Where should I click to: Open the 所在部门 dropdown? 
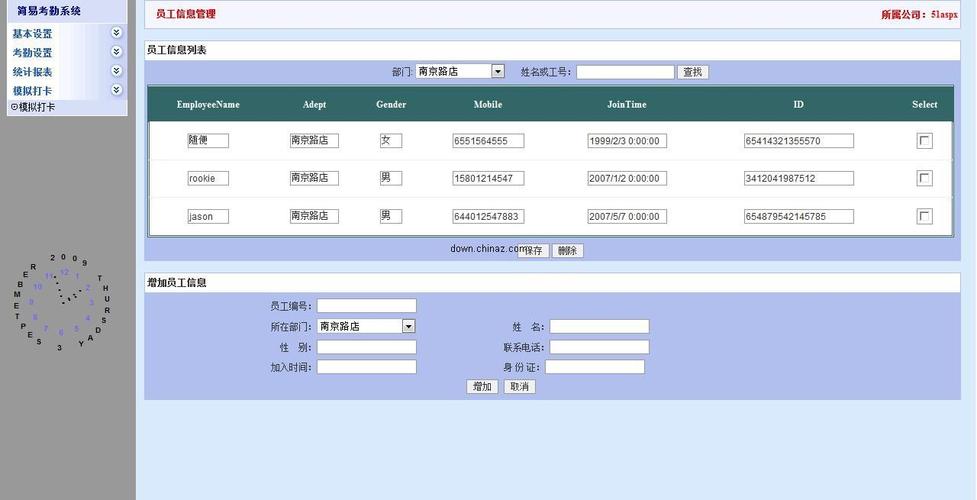366,326
